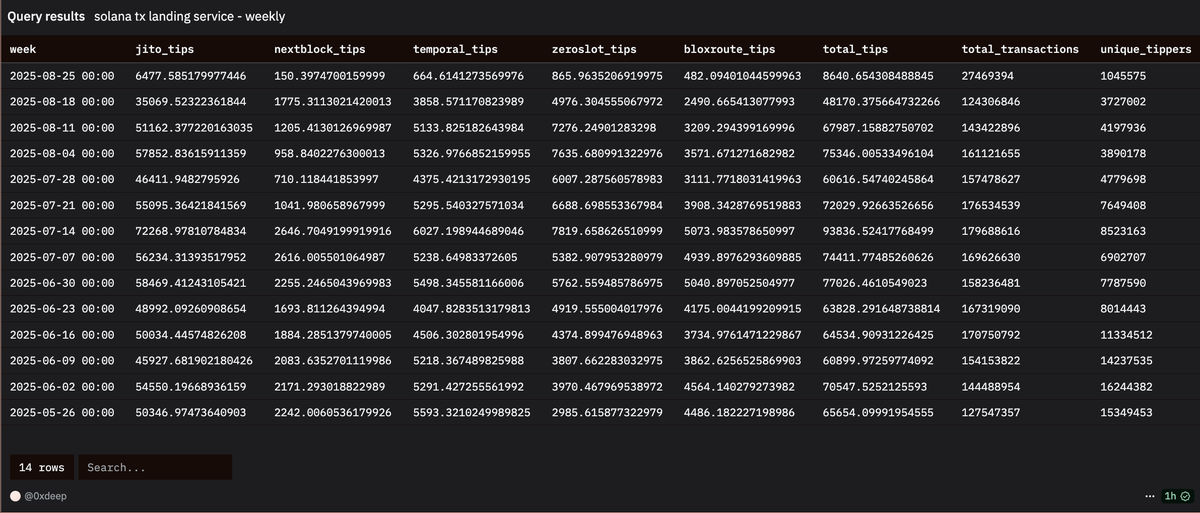Click total_transactions value 176534539
1200x513 pixels.
pyautogui.click(x=991, y=206)
